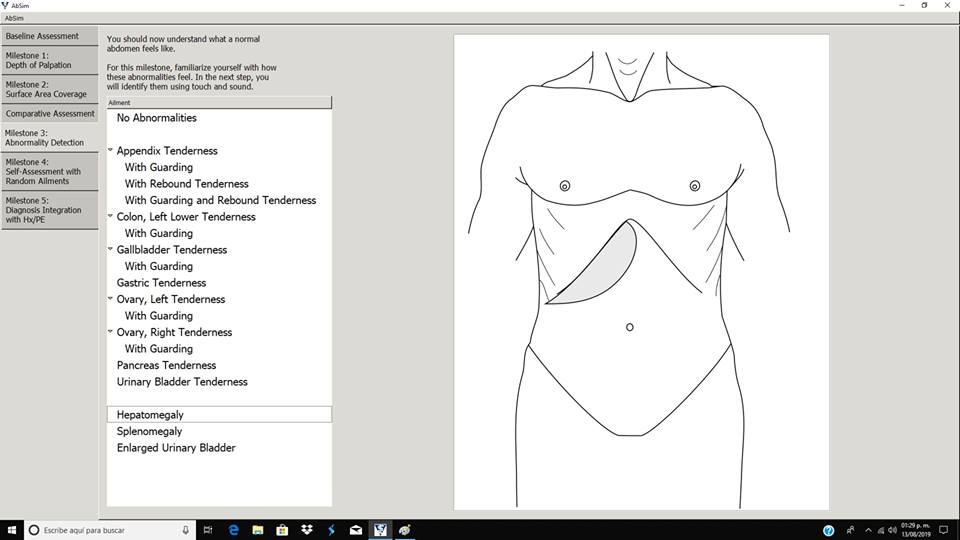Go to Milestone 1: Depth of Palpation
The width and height of the screenshot is (960, 540).
(x=49, y=60)
